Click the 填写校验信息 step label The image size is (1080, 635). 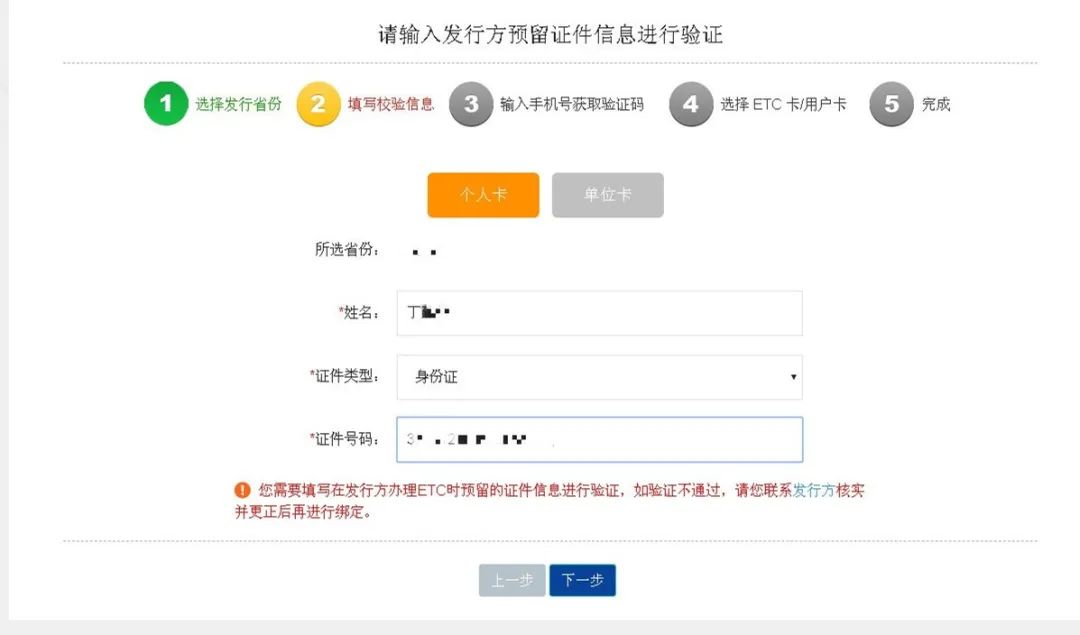click(391, 104)
